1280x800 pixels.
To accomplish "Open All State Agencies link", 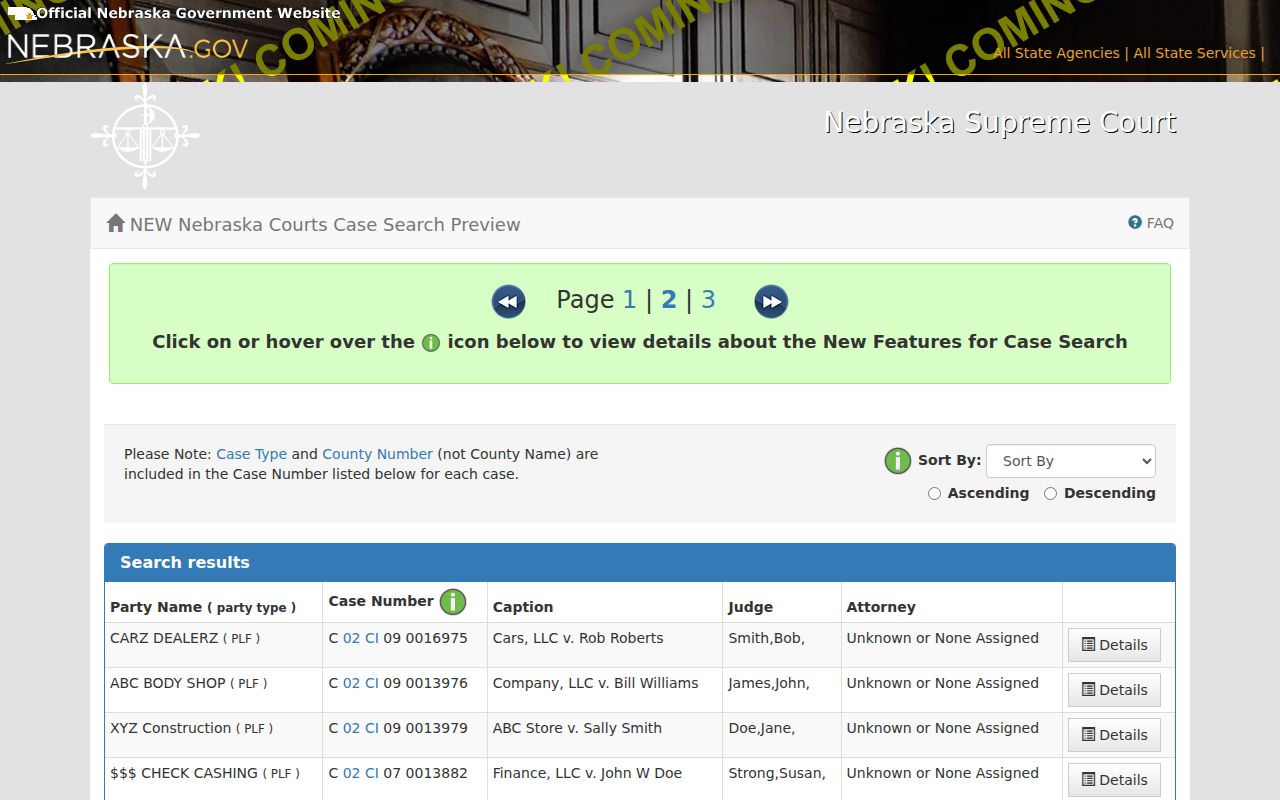I will click(1056, 53).
